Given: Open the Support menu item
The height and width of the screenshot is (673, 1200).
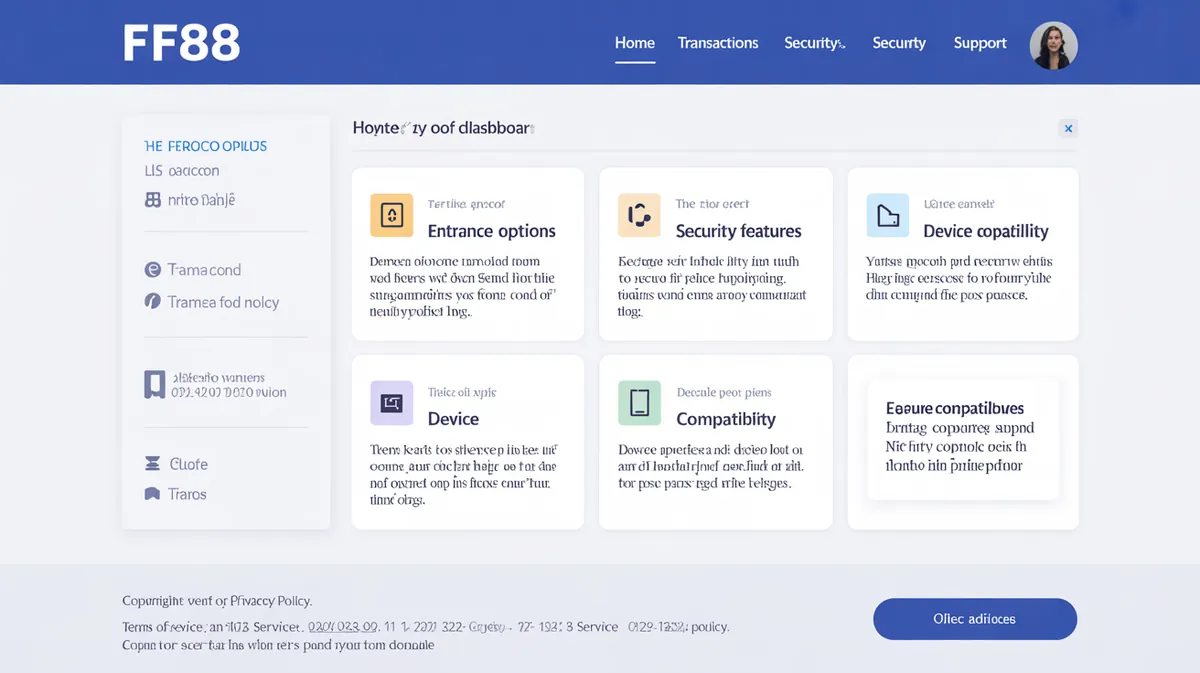Looking at the screenshot, I should (979, 43).
